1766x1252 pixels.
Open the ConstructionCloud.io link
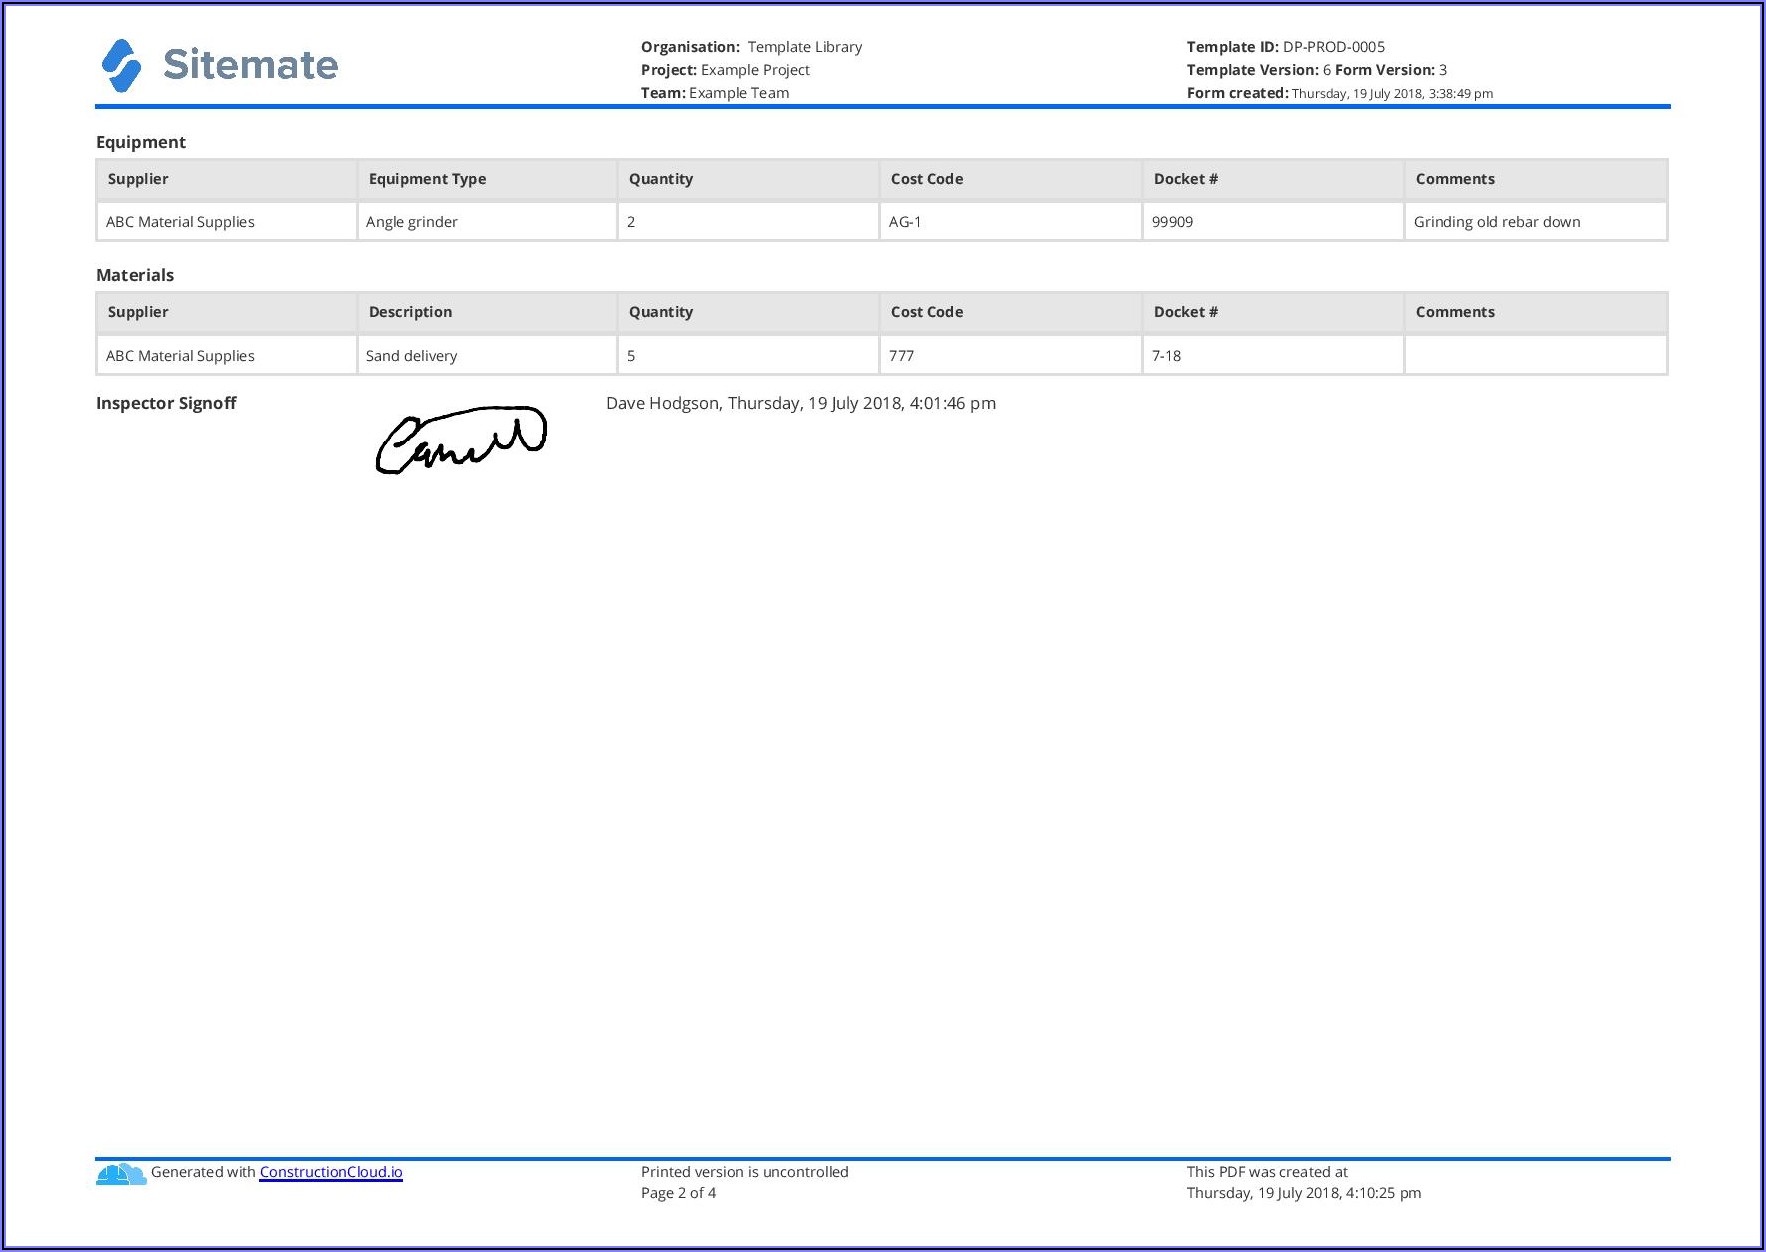(x=331, y=1172)
